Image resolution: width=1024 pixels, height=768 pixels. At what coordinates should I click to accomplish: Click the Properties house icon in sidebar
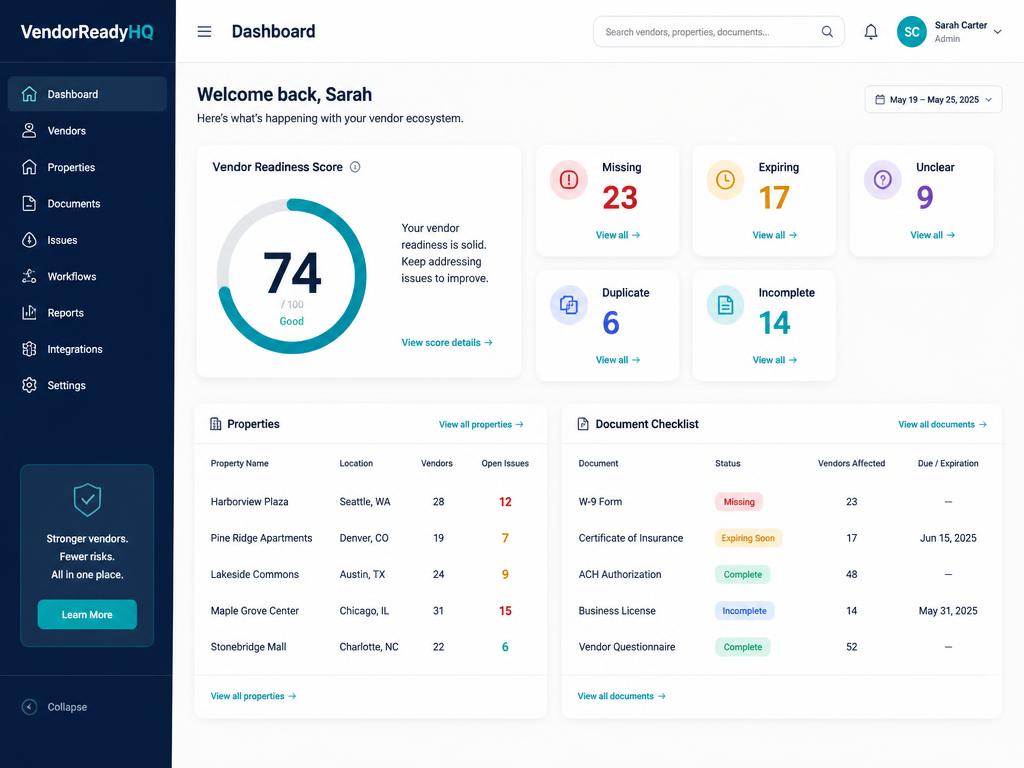point(29,167)
